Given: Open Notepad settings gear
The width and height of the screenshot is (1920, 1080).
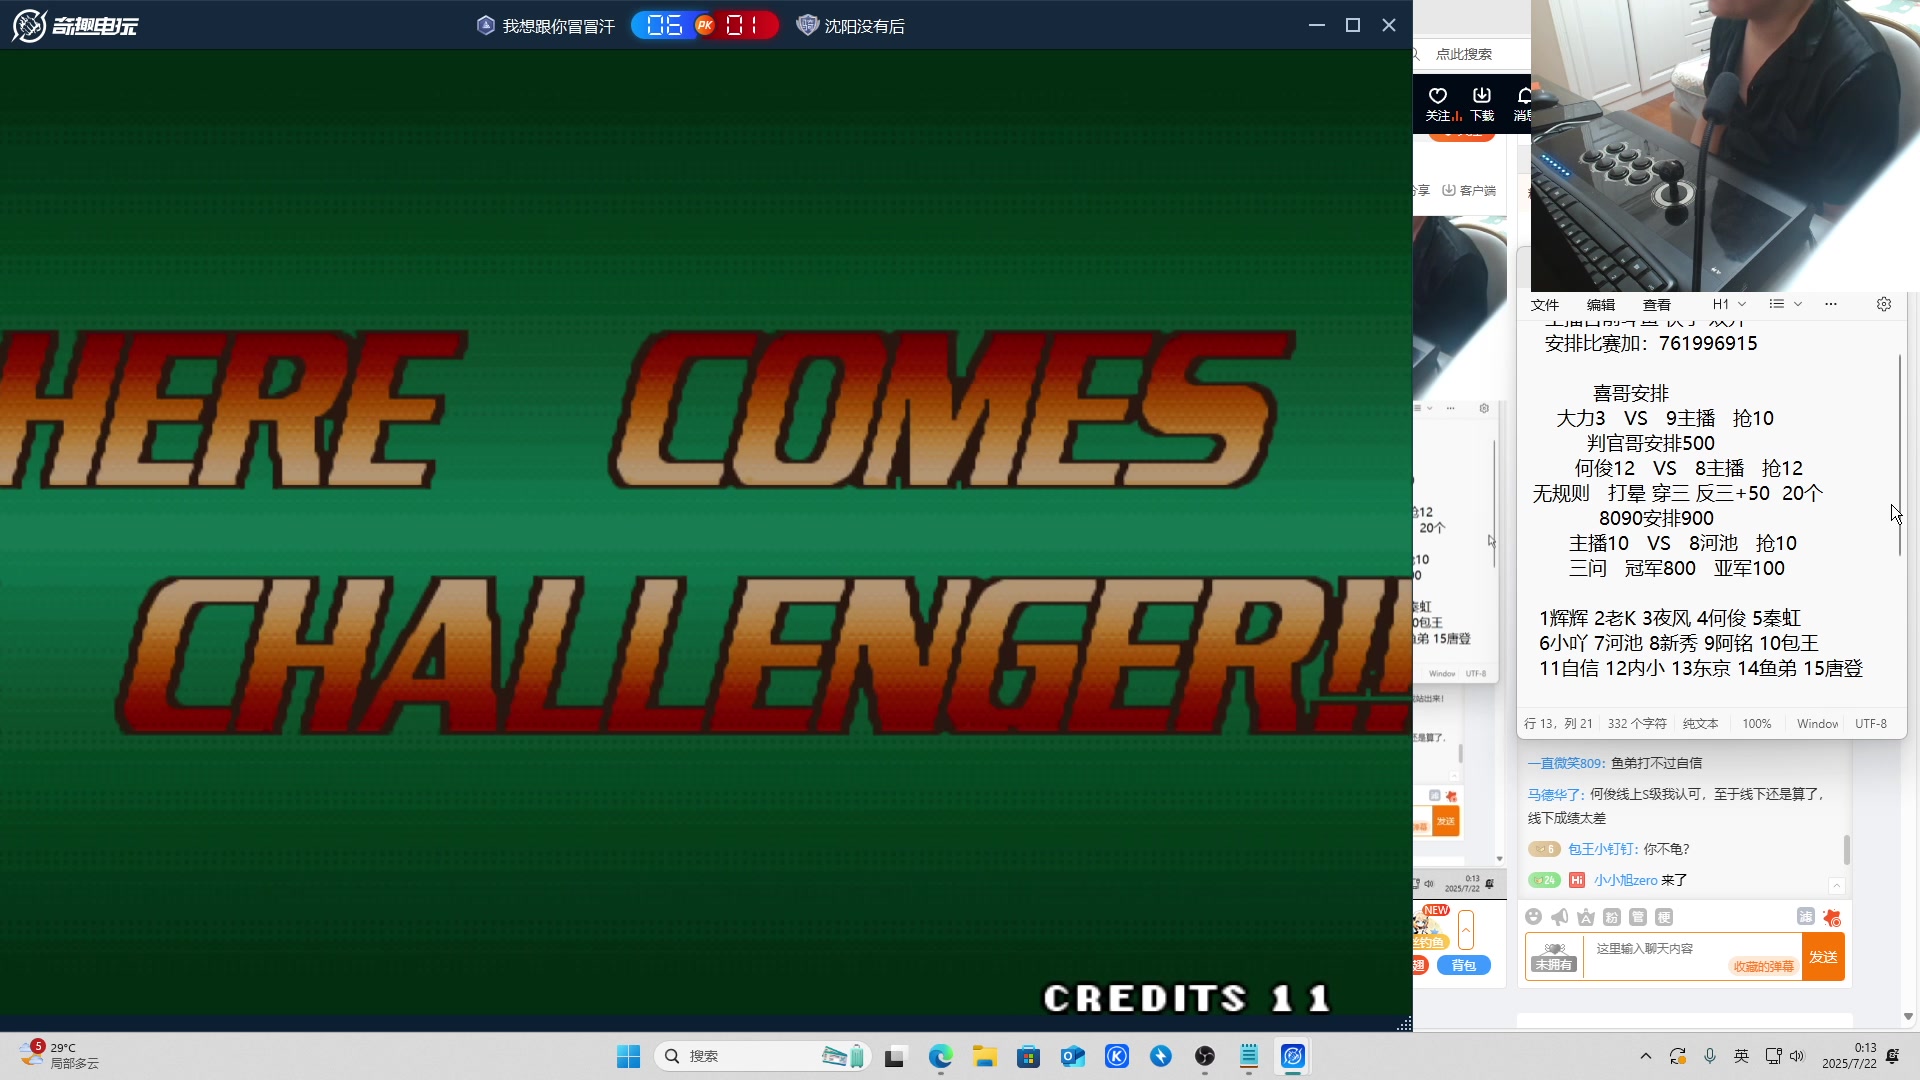Looking at the screenshot, I should click(x=1884, y=304).
